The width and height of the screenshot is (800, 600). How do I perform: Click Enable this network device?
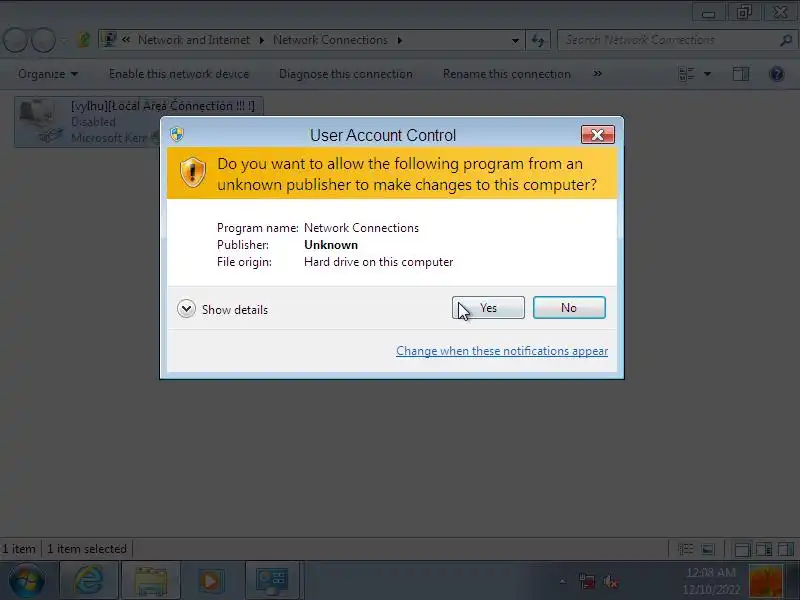point(179,74)
